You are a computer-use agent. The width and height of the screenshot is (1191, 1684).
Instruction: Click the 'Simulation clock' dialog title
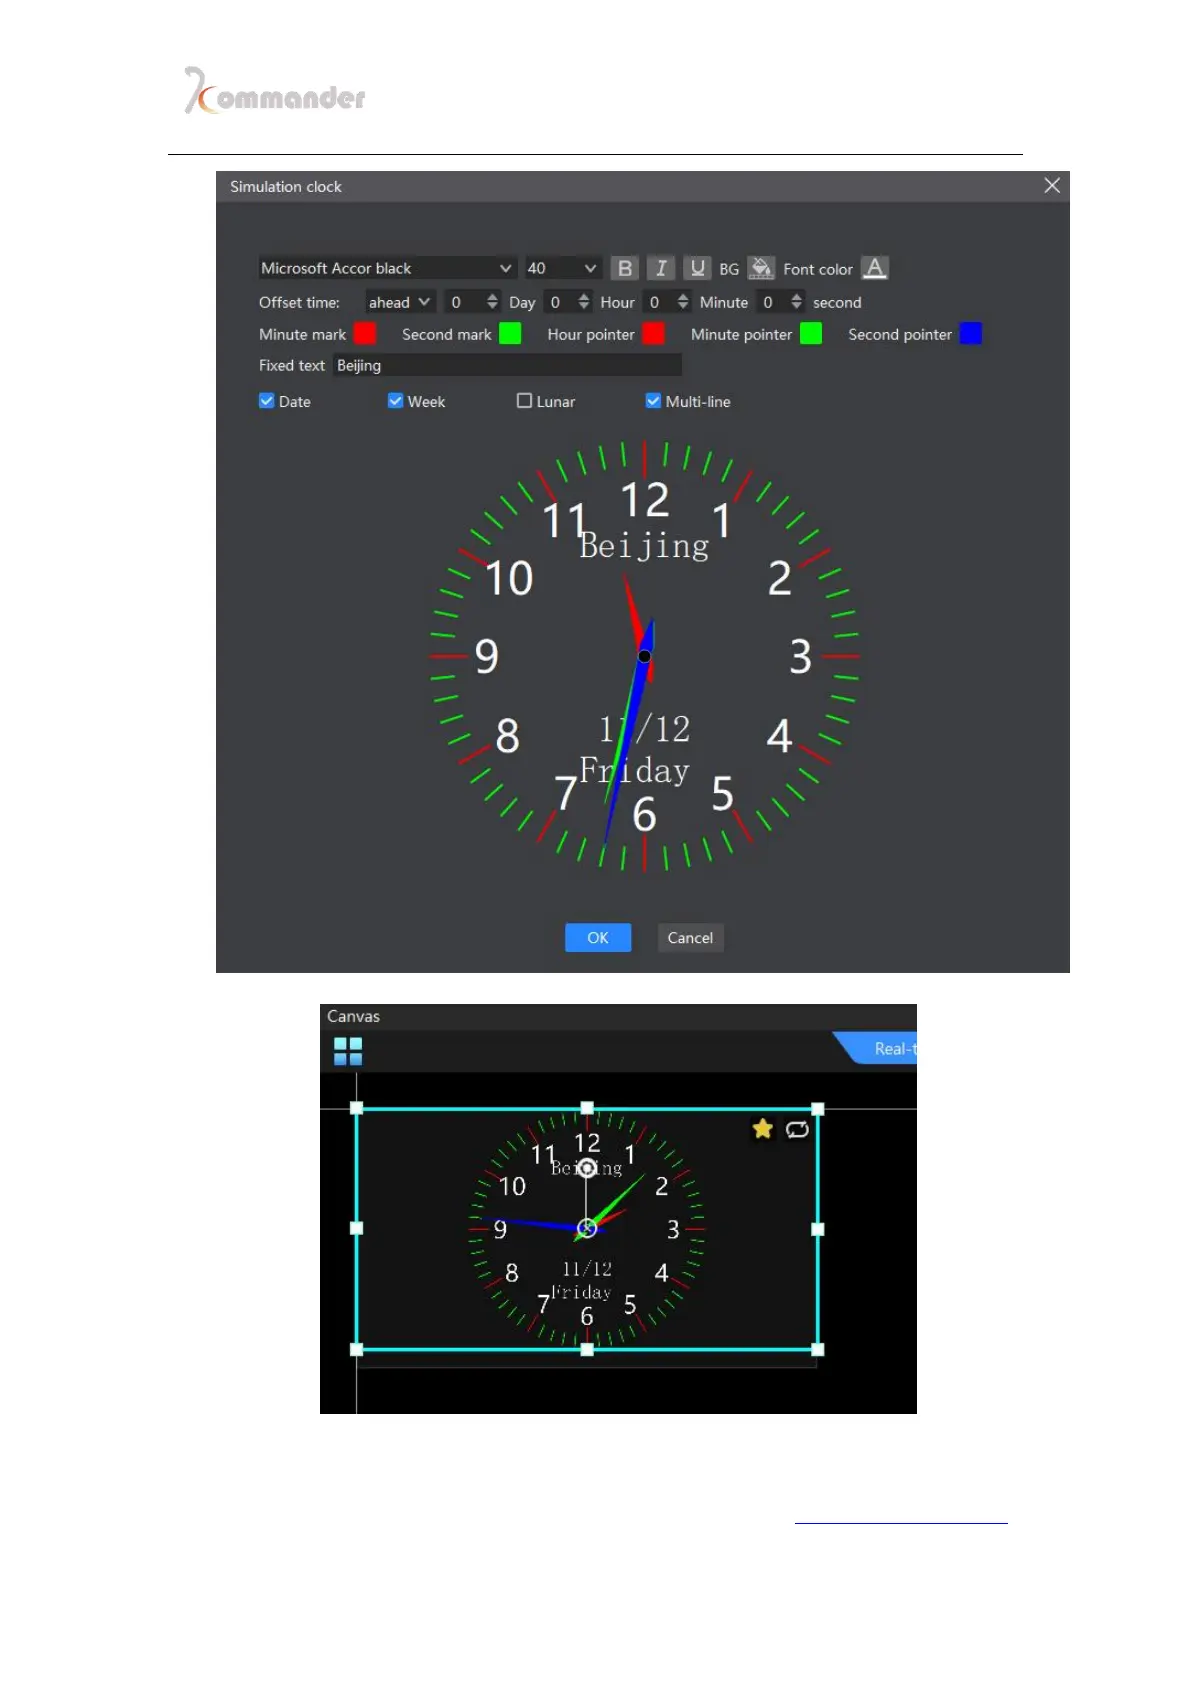coord(286,187)
